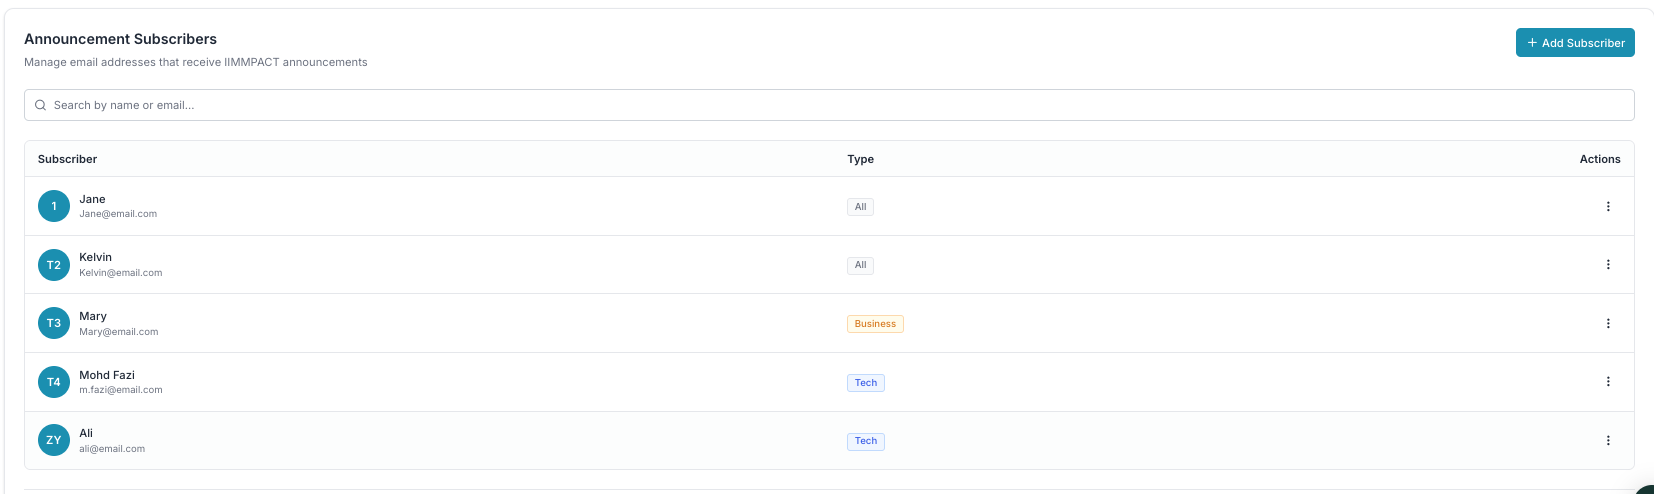This screenshot has width=1654, height=494.
Task: Click the email m.fazi@email.com
Action: [121, 390]
